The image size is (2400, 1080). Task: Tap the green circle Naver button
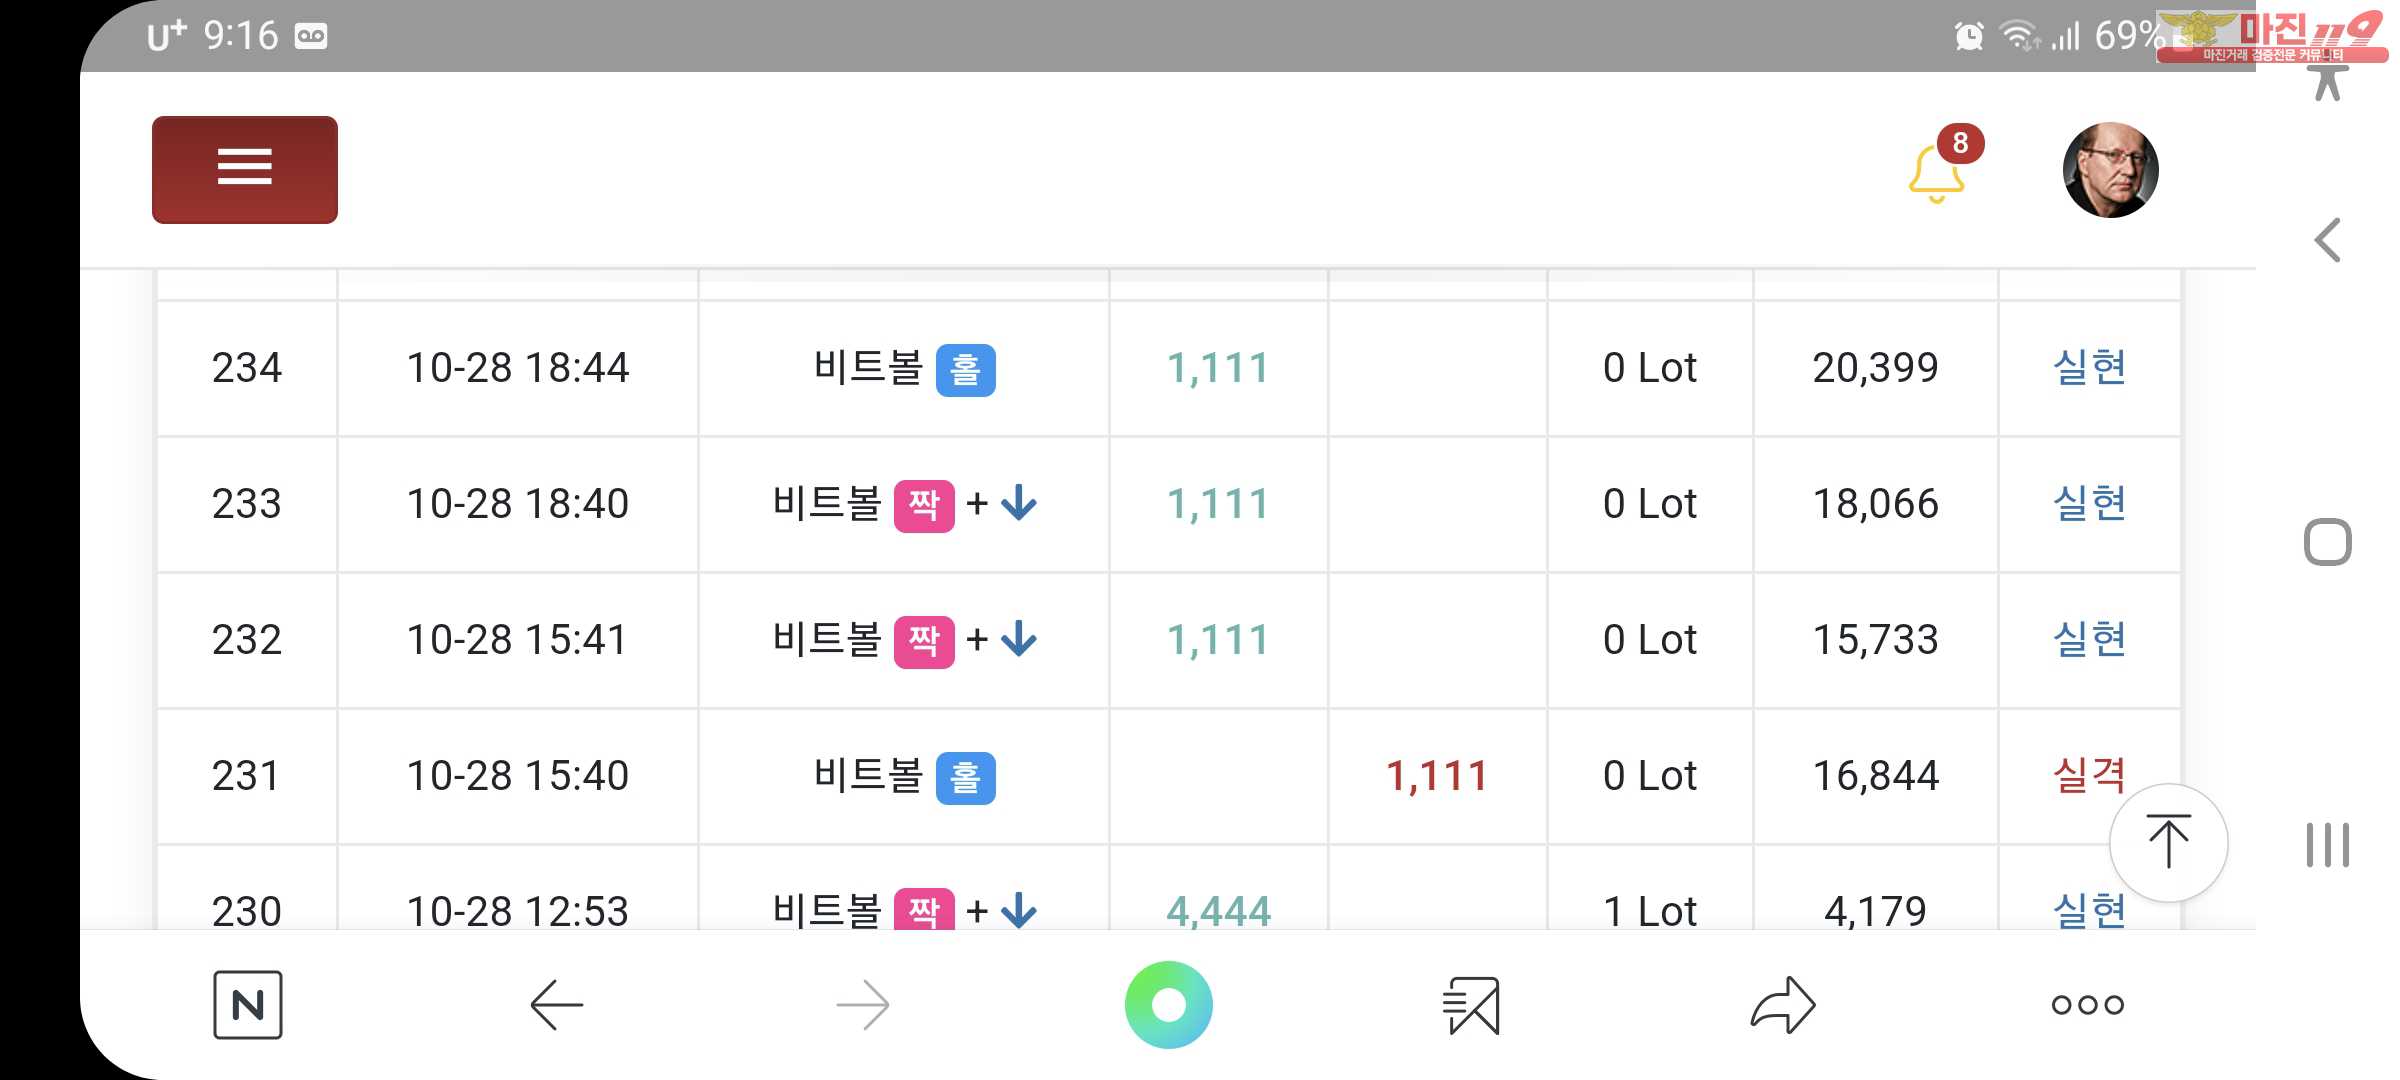[x=1169, y=1005]
